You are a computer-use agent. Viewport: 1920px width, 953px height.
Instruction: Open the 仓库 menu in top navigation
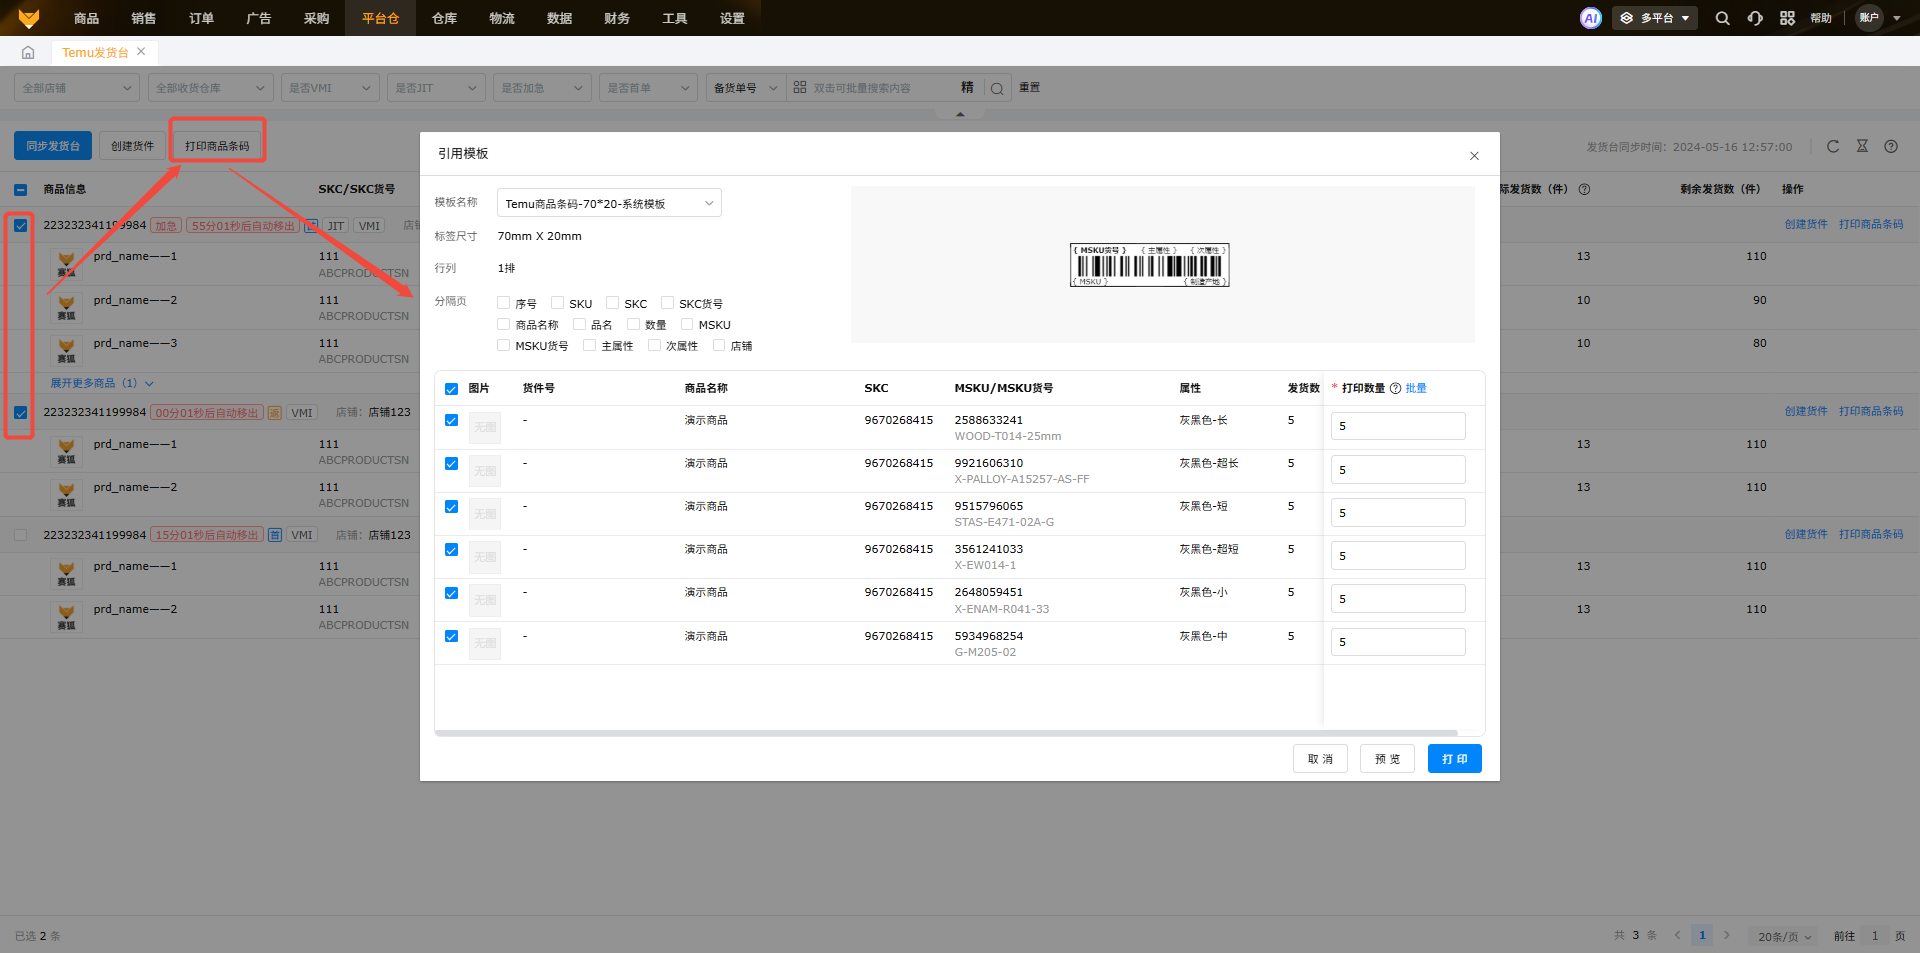444,18
